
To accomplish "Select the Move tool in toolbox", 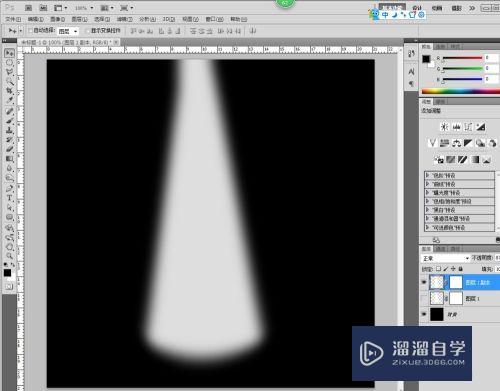I will click(9, 53).
